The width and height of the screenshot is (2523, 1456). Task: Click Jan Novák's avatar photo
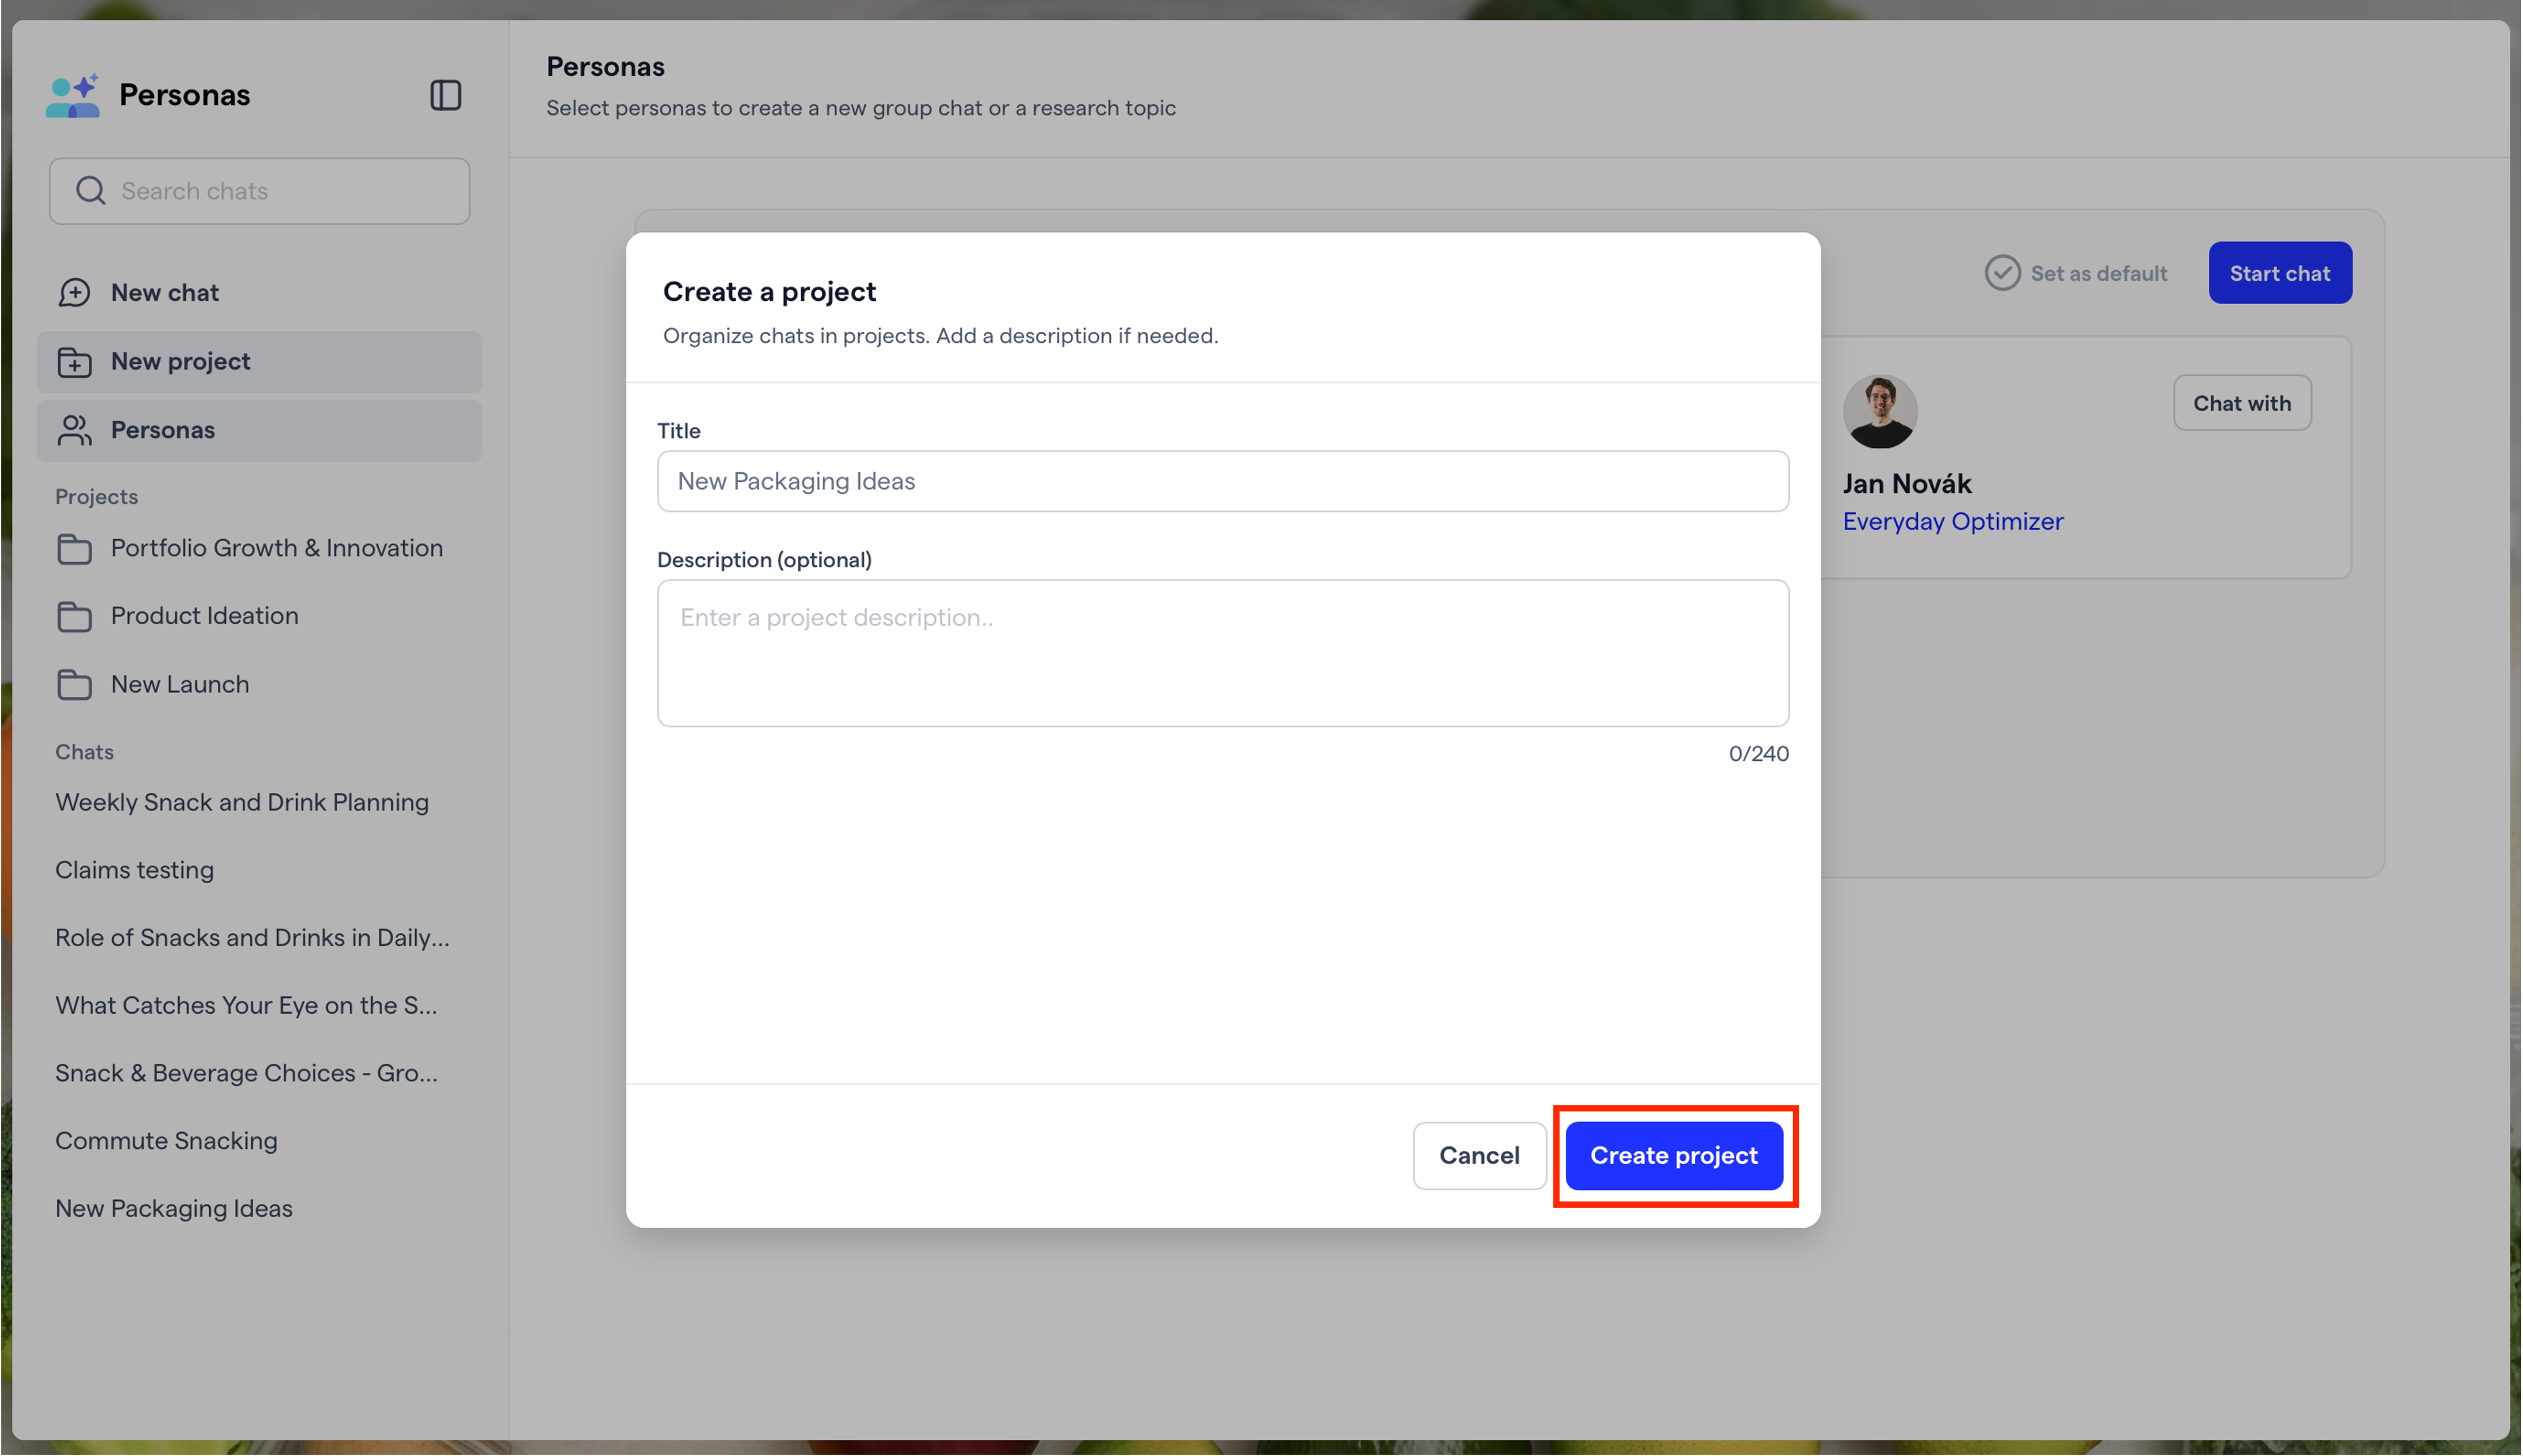pyautogui.click(x=1879, y=411)
